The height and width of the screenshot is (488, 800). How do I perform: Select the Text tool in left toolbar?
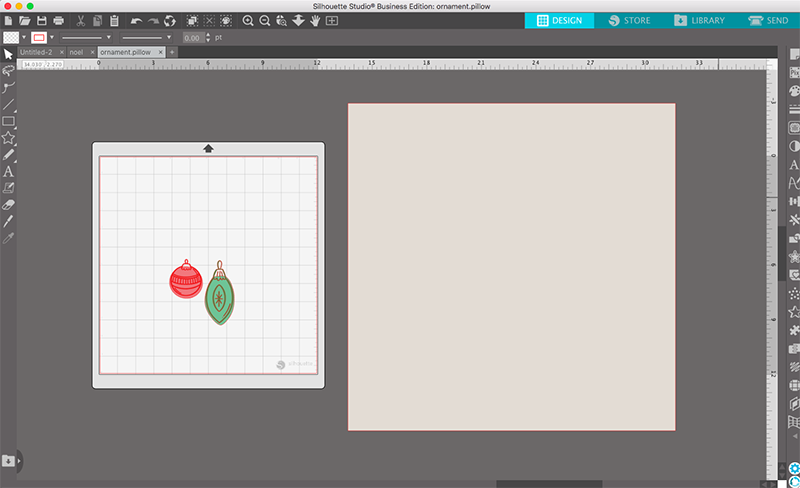pos(8,172)
